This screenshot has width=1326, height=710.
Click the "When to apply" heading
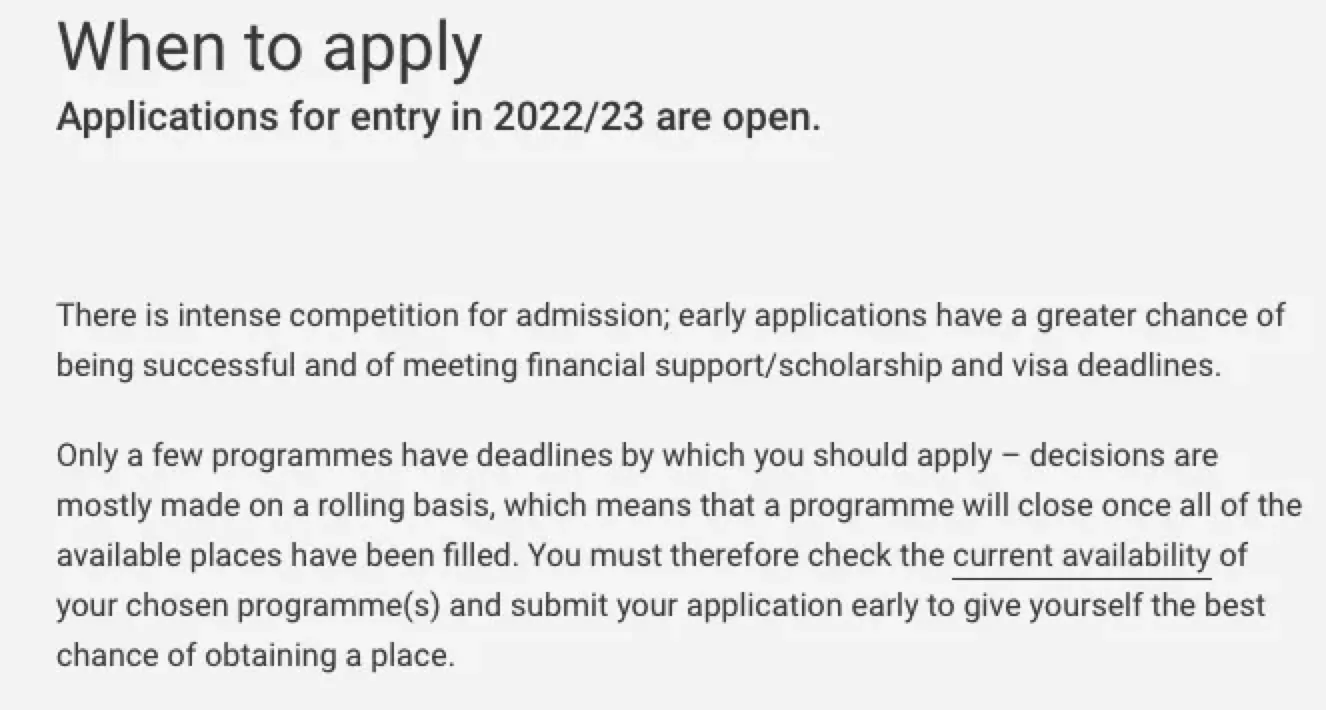pyautogui.click(x=270, y=46)
